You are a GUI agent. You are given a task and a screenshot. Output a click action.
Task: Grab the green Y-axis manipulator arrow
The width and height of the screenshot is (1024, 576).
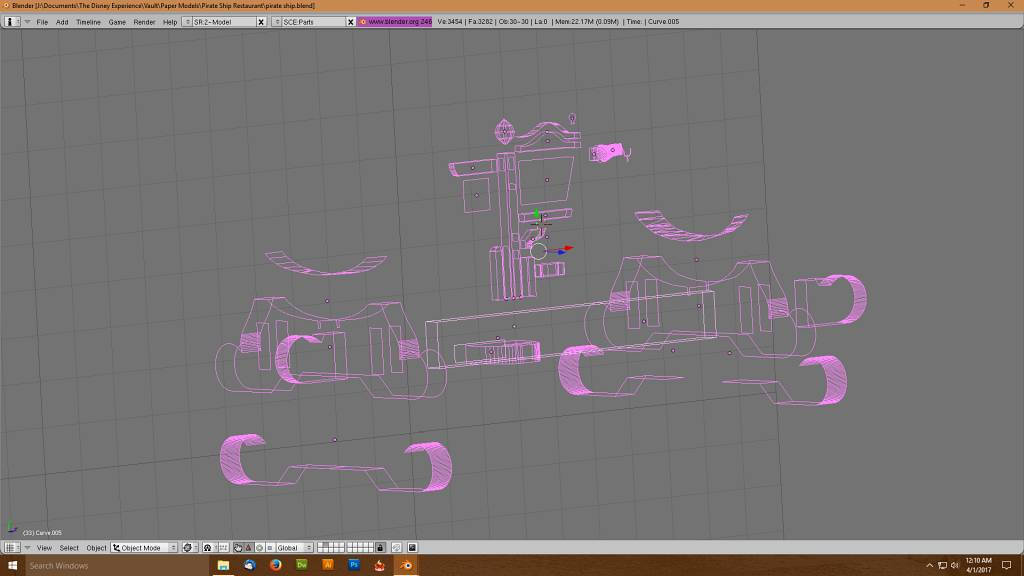[536, 214]
